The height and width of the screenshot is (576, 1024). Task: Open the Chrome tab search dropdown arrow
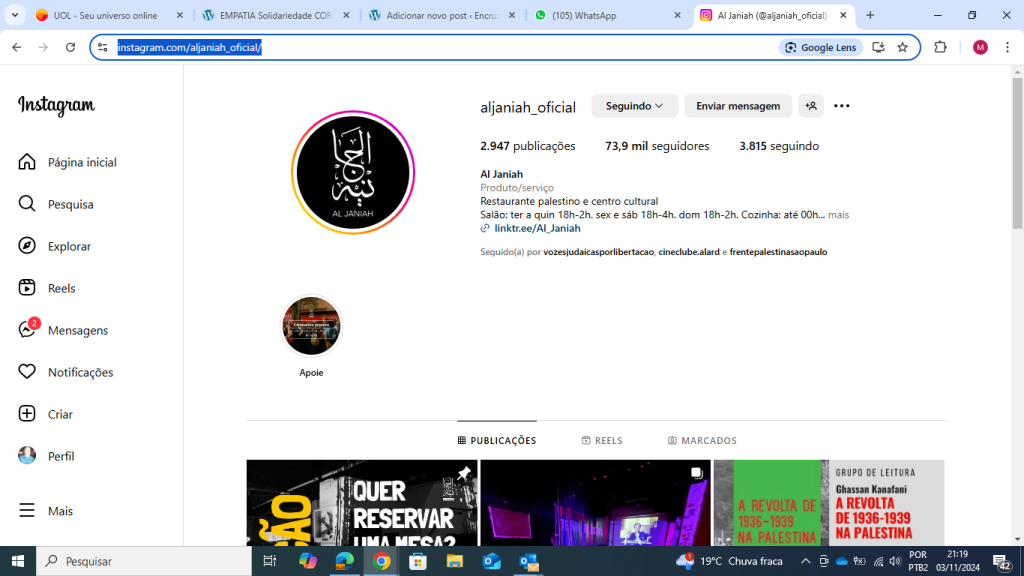point(15,16)
